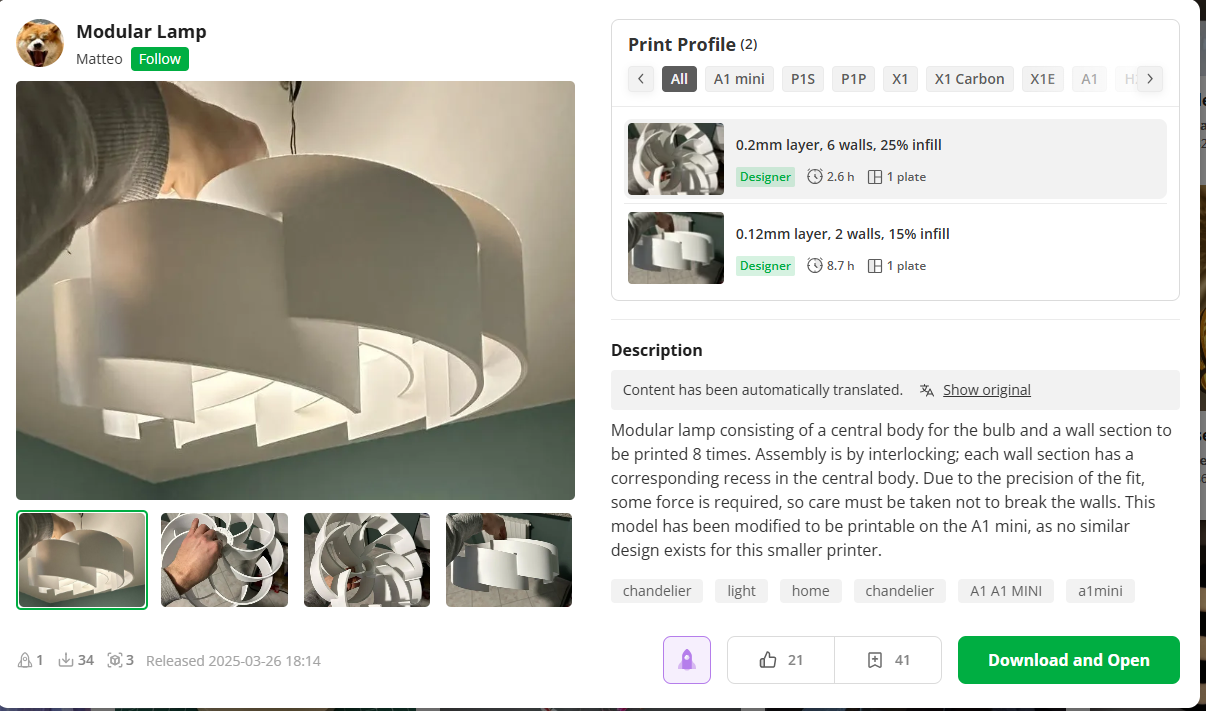Click the translate language icon
Image resolution: width=1206 pixels, height=711 pixels.
tap(927, 390)
